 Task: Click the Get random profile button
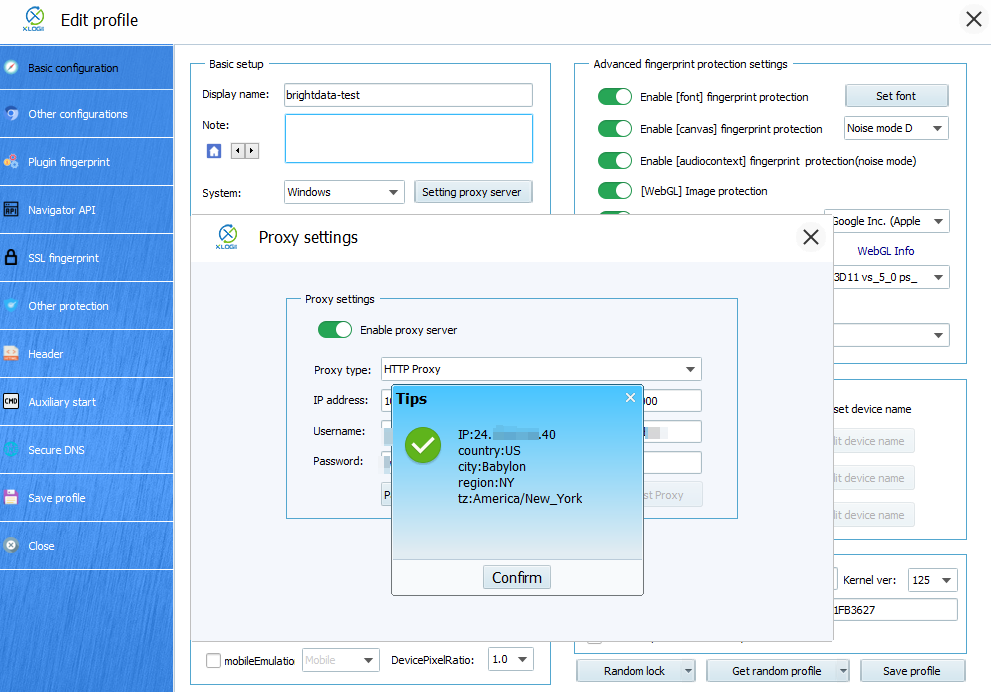[777, 670]
